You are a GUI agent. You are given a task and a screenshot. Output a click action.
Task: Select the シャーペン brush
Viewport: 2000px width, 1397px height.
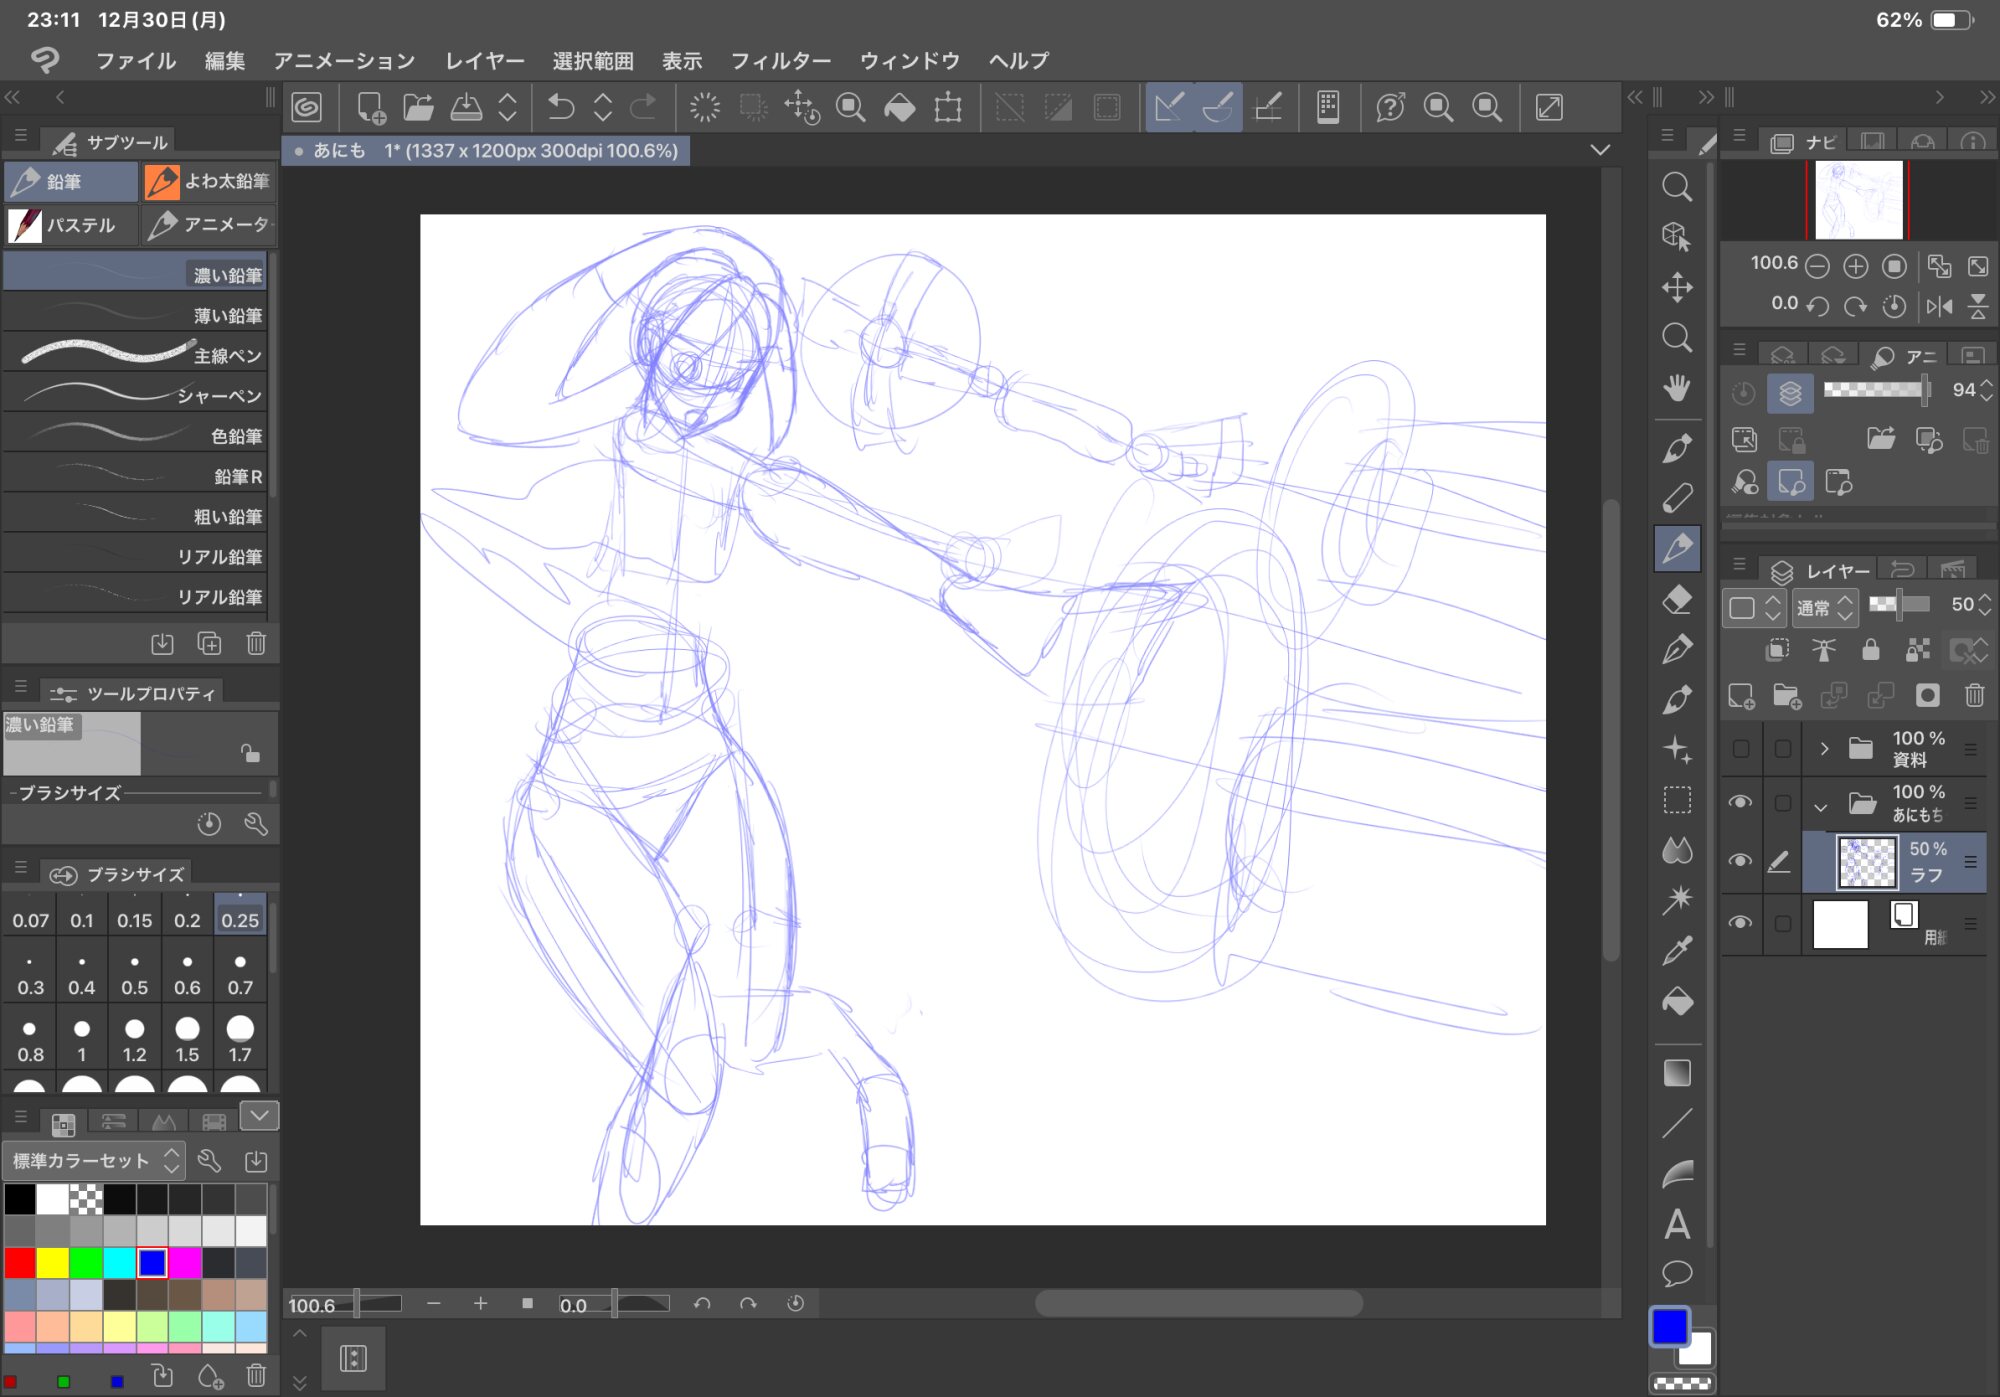tap(135, 395)
